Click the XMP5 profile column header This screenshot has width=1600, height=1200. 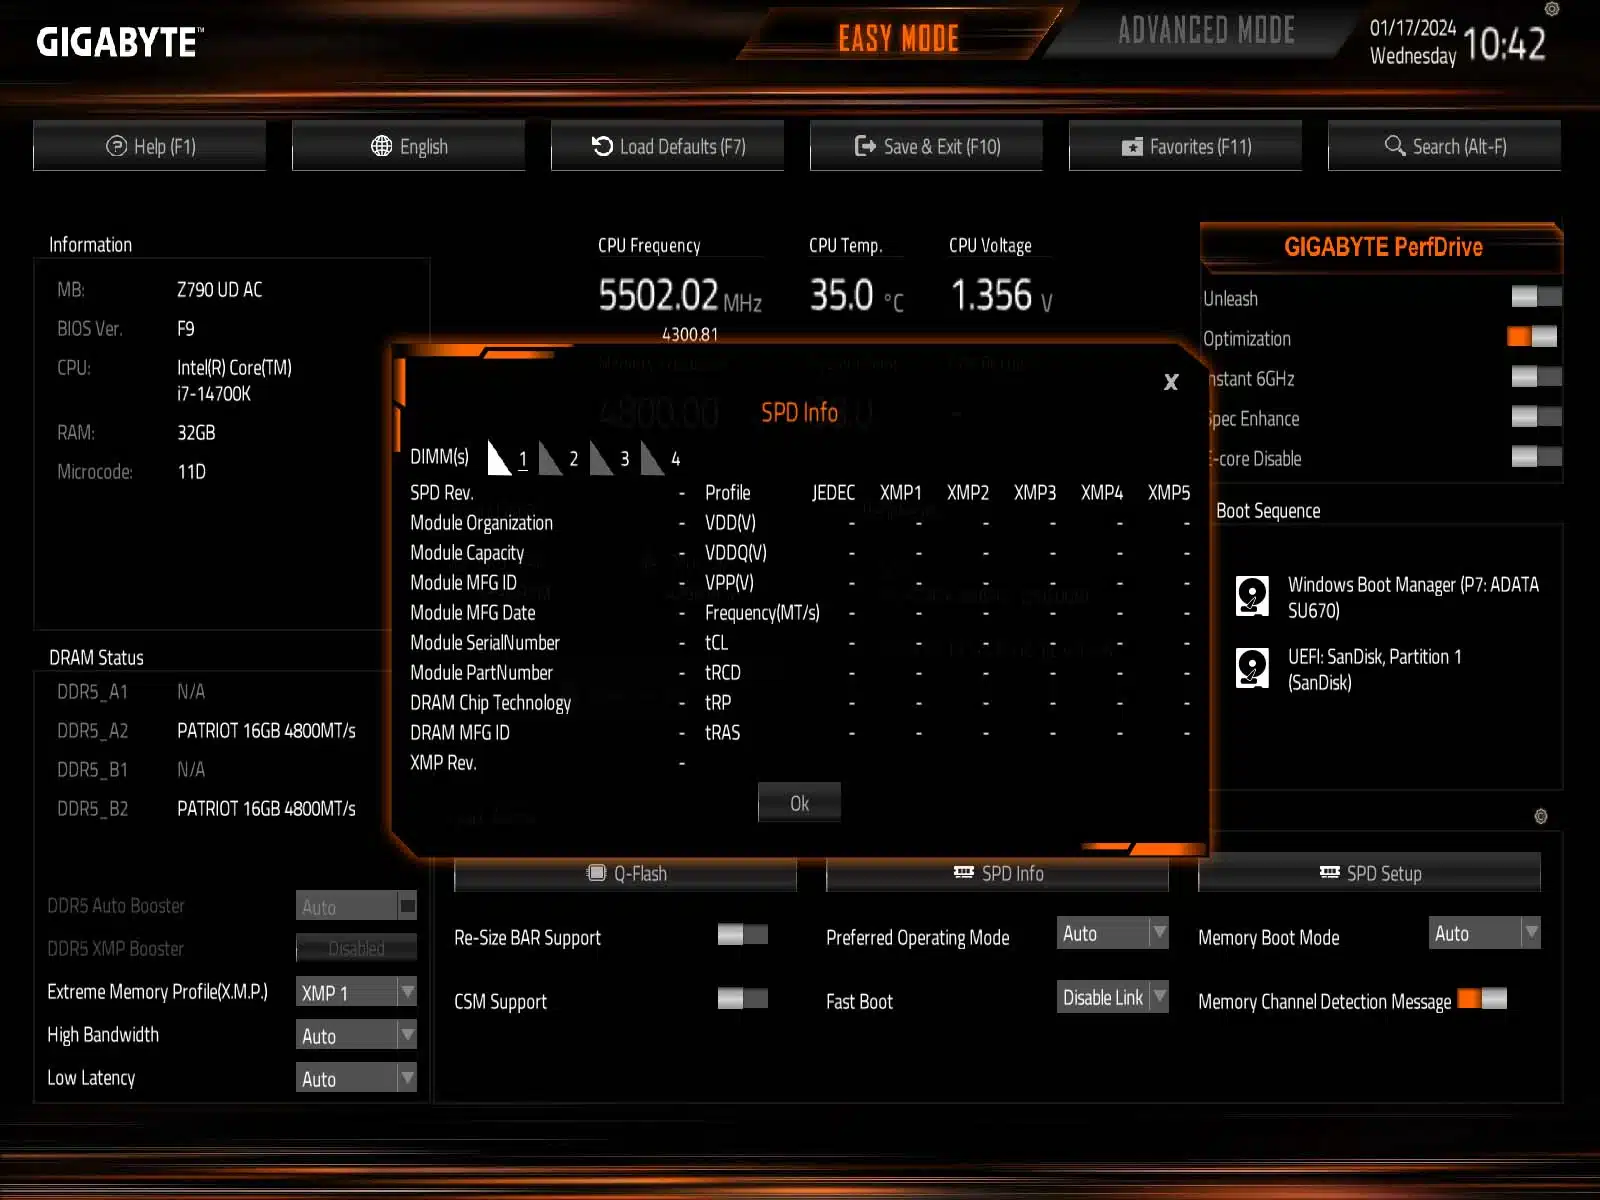(x=1169, y=493)
